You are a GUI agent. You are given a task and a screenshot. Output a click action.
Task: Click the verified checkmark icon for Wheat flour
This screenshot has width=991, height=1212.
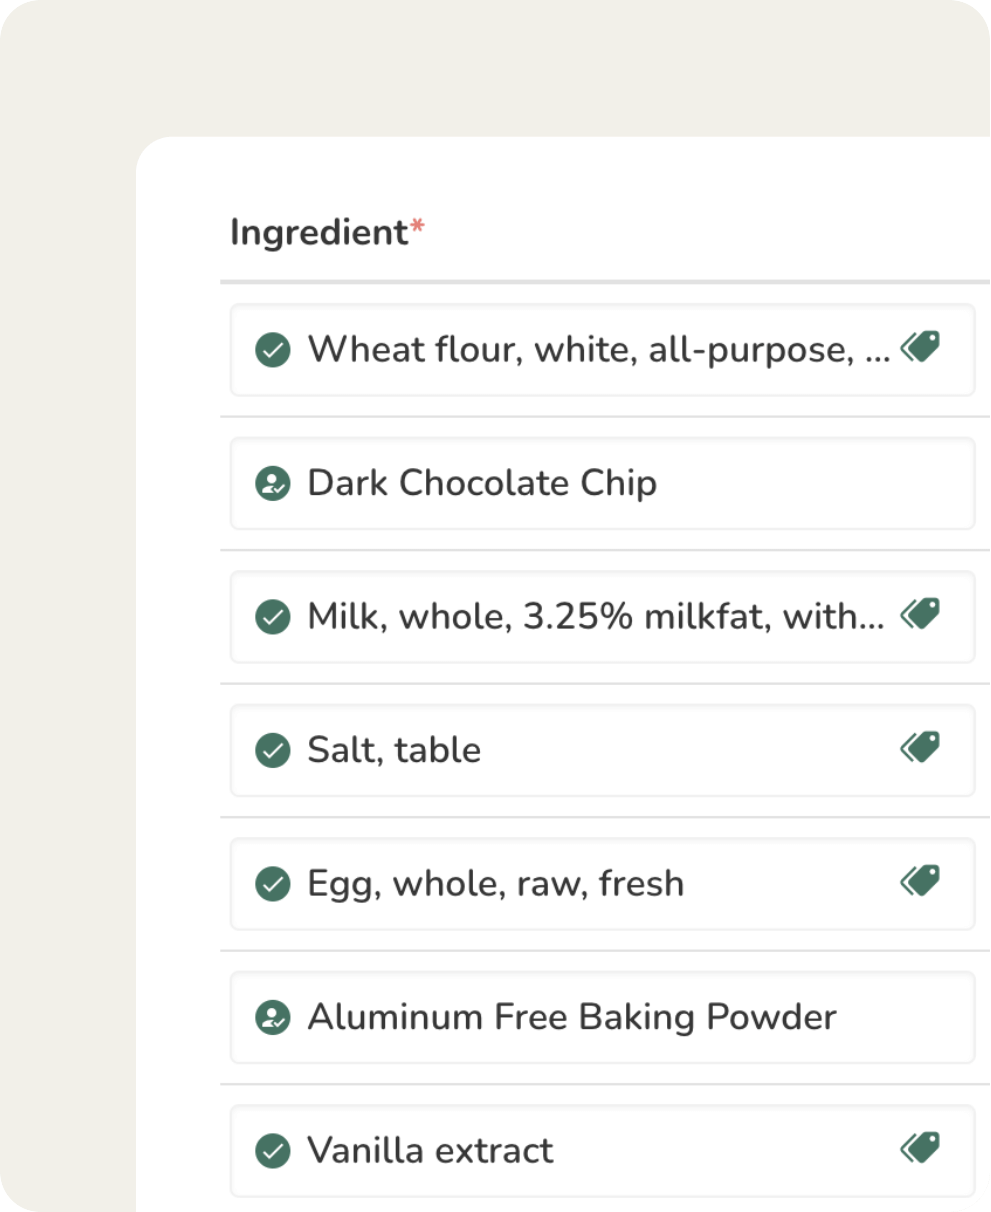coord(272,351)
